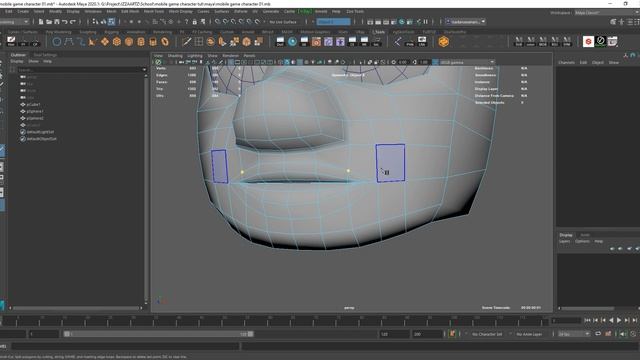
Task: Open the Render View window icon
Action: 370,22
